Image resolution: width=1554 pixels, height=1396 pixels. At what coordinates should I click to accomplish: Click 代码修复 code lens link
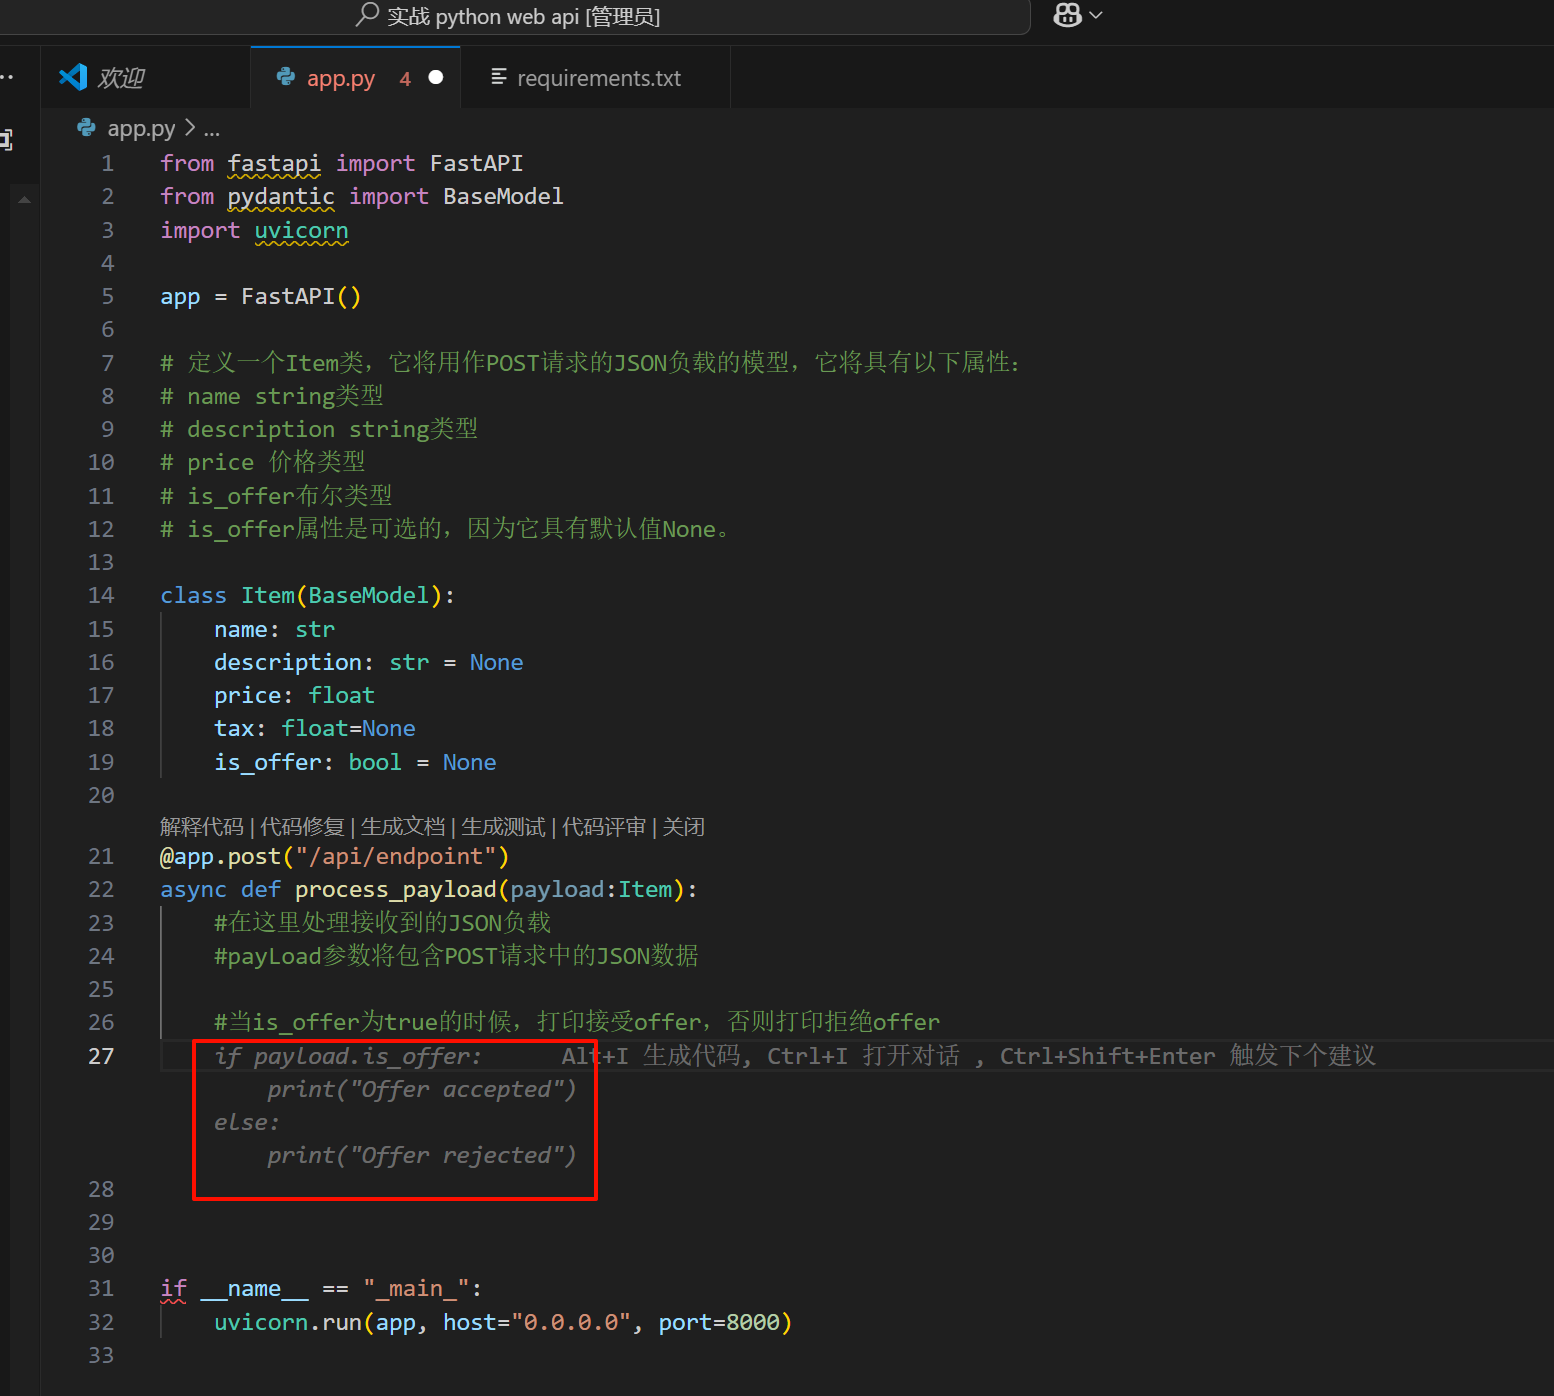click(x=302, y=827)
